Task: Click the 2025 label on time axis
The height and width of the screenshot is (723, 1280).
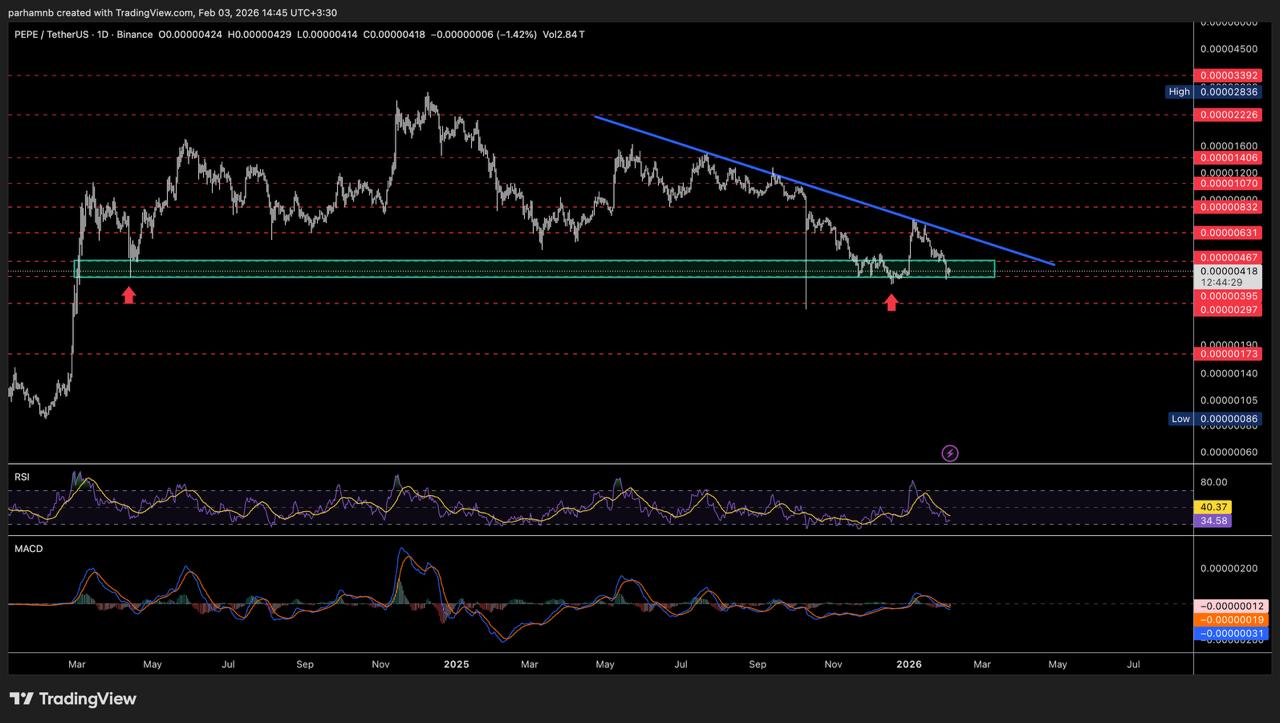Action: pyautogui.click(x=456, y=664)
